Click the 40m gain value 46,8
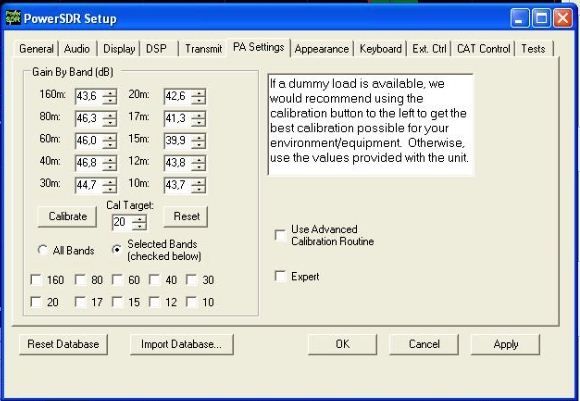 (89, 163)
